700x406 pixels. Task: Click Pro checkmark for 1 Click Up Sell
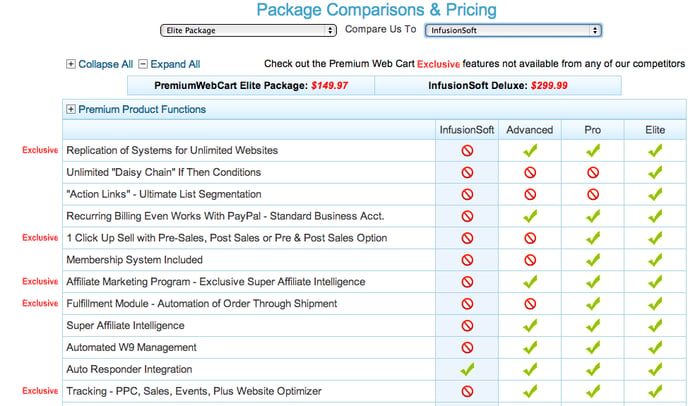pos(593,238)
